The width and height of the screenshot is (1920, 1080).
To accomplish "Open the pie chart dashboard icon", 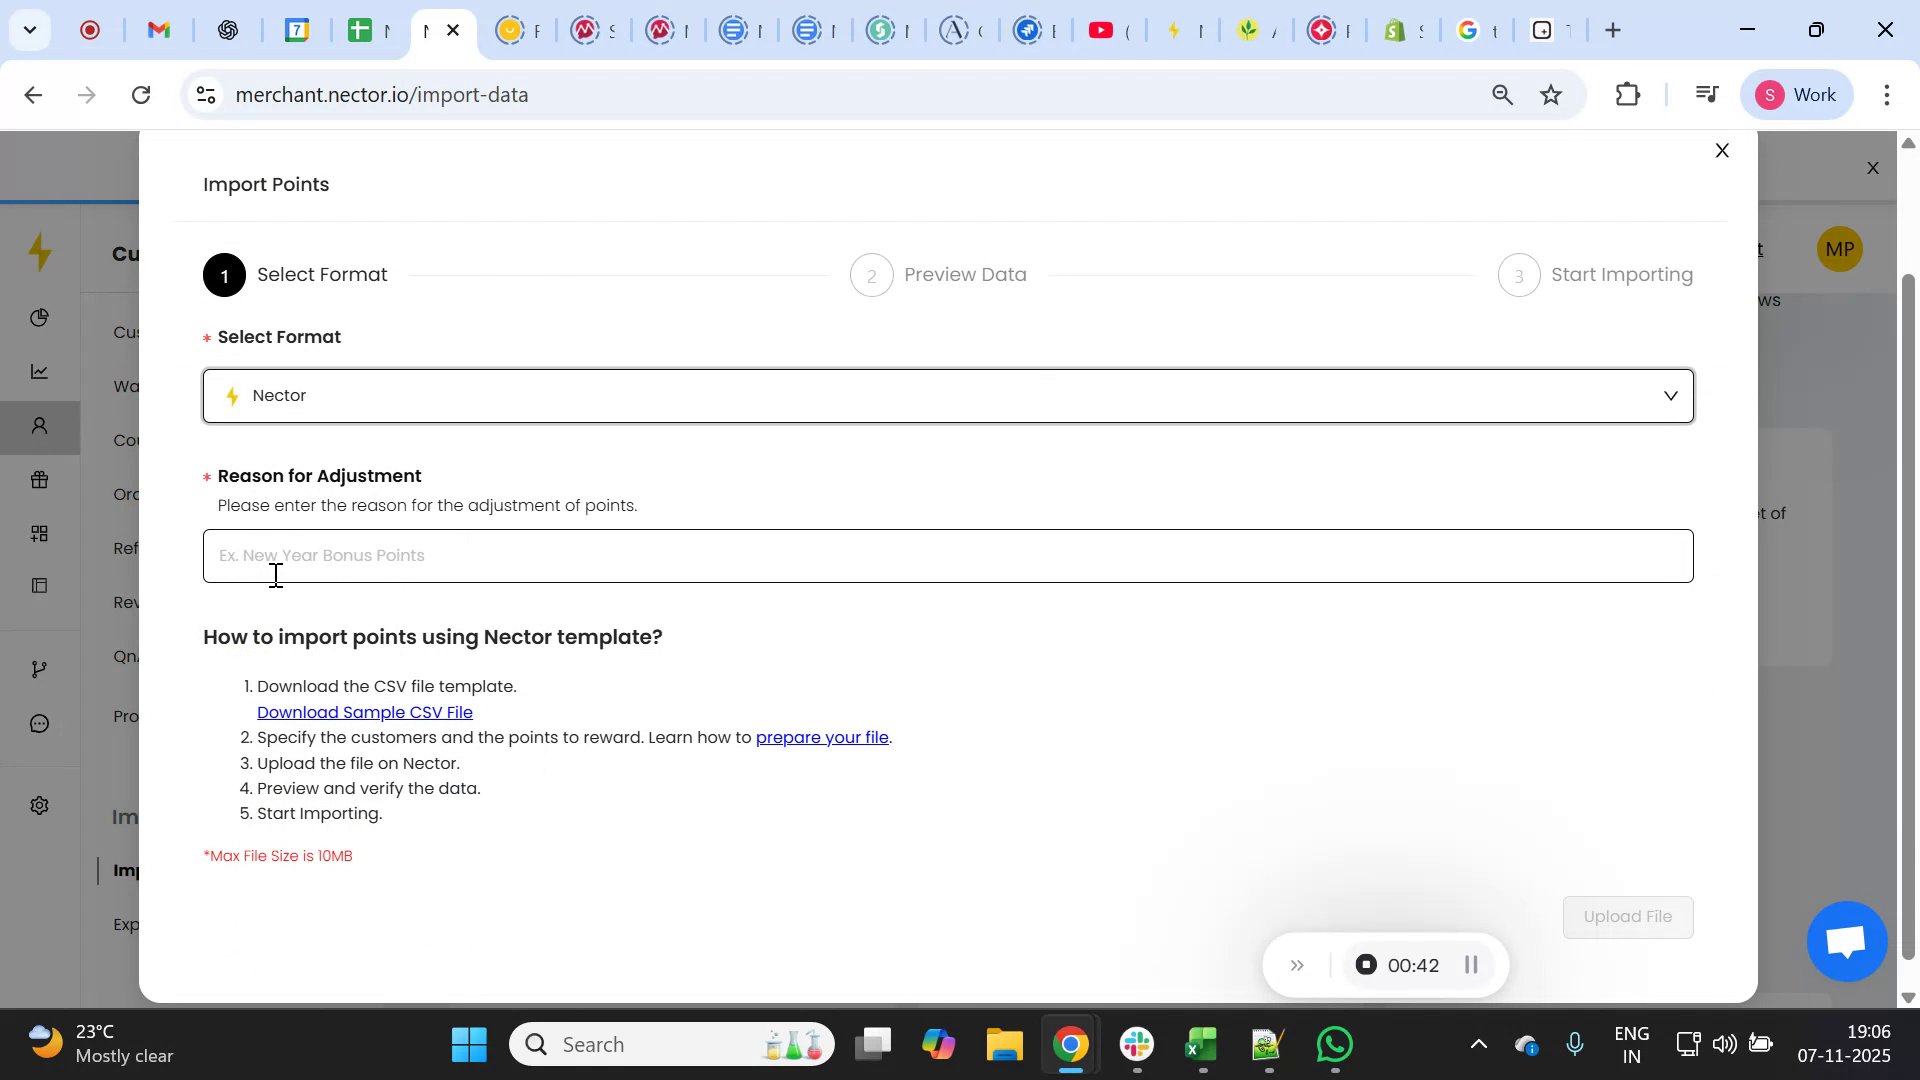I will [x=39, y=317].
